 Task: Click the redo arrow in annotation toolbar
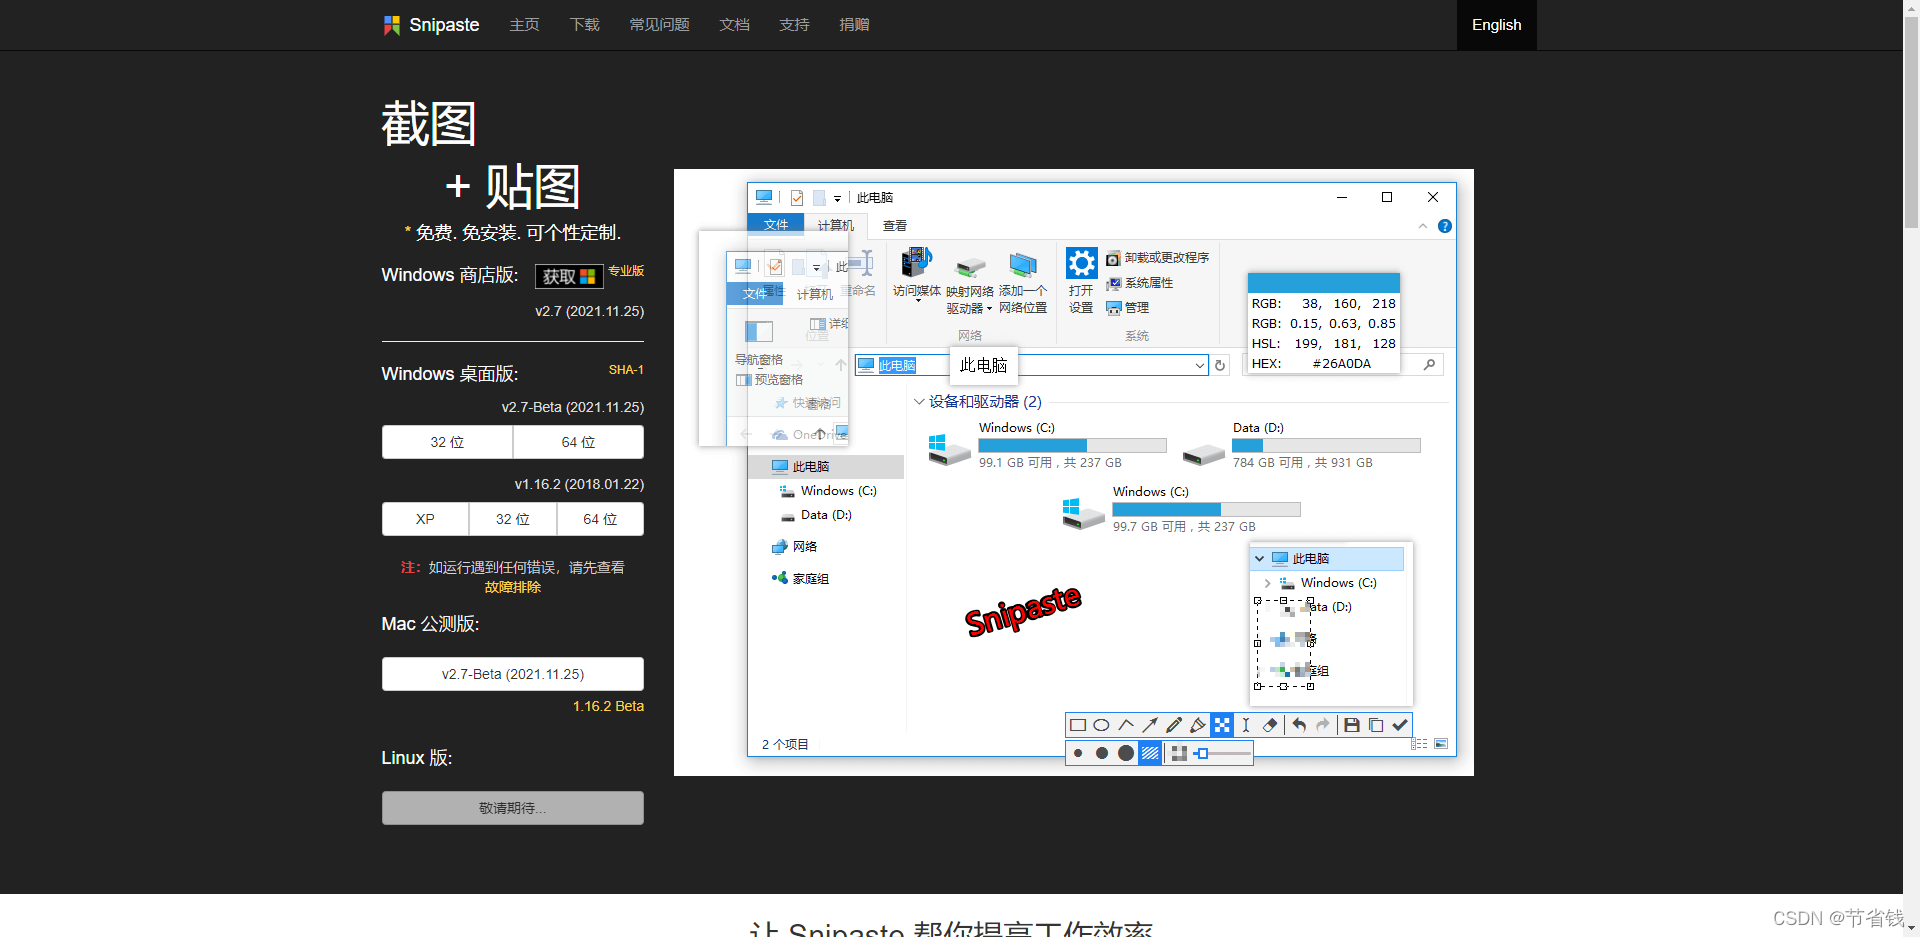1323,725
